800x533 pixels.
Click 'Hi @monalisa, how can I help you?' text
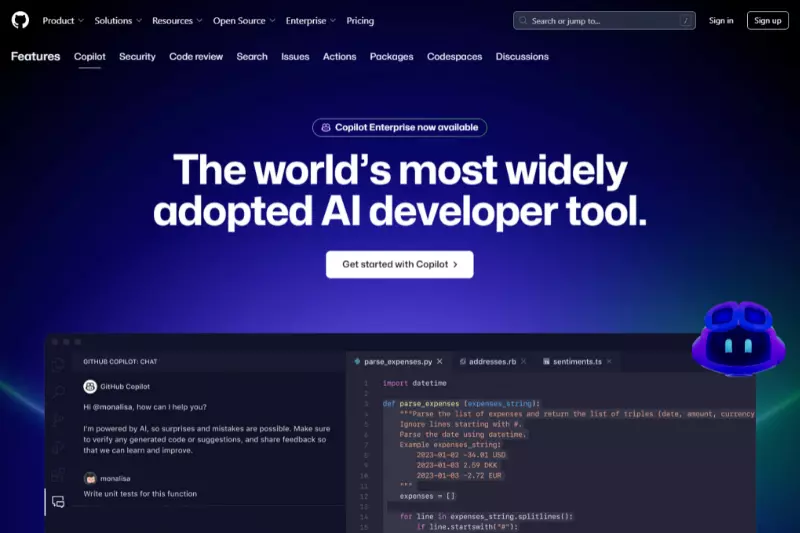tap(145, 407)
